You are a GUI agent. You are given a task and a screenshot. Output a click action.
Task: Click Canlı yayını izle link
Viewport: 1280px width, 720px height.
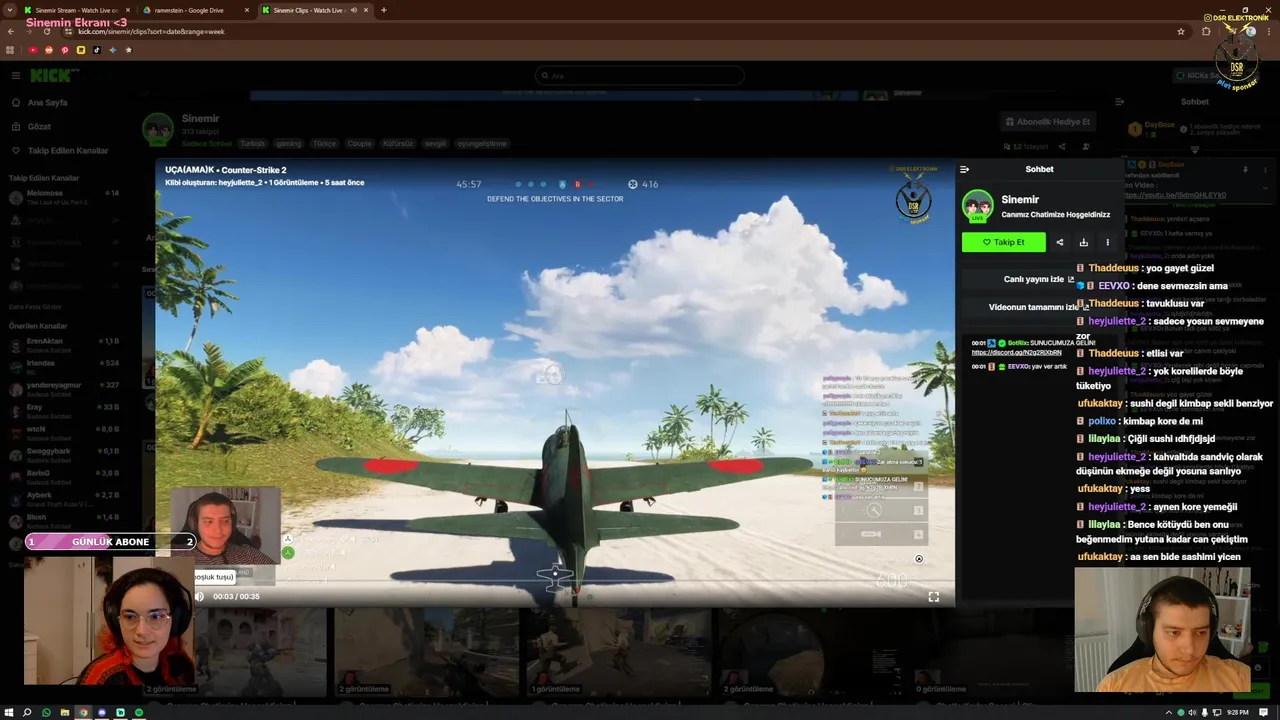1039,280
